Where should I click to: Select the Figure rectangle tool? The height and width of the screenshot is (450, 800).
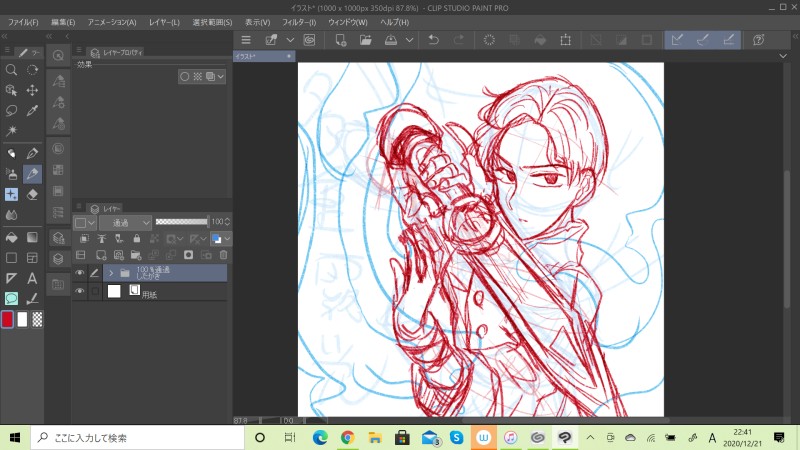[11, 258]
